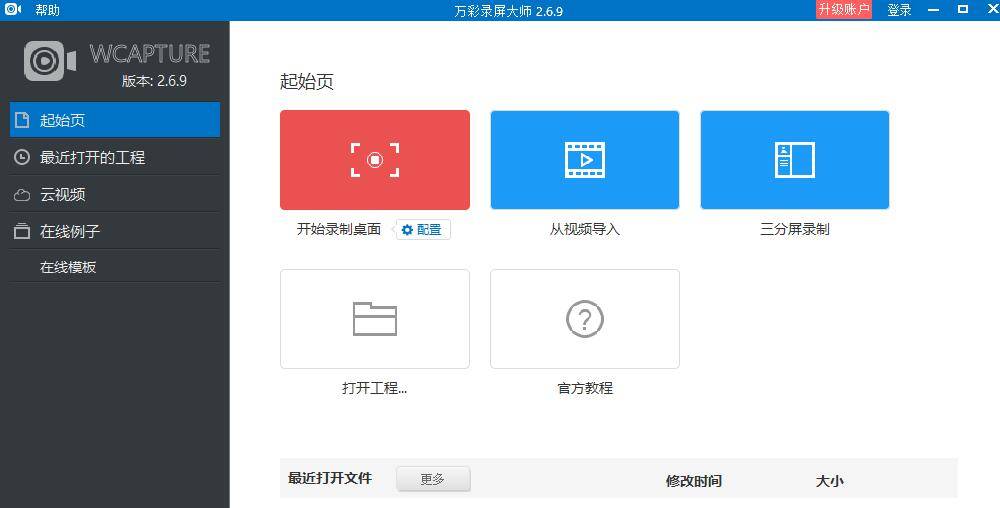Select the three-split screen recording tile
The height and width of the screenshot is (508, 1000).
point(795,160)
